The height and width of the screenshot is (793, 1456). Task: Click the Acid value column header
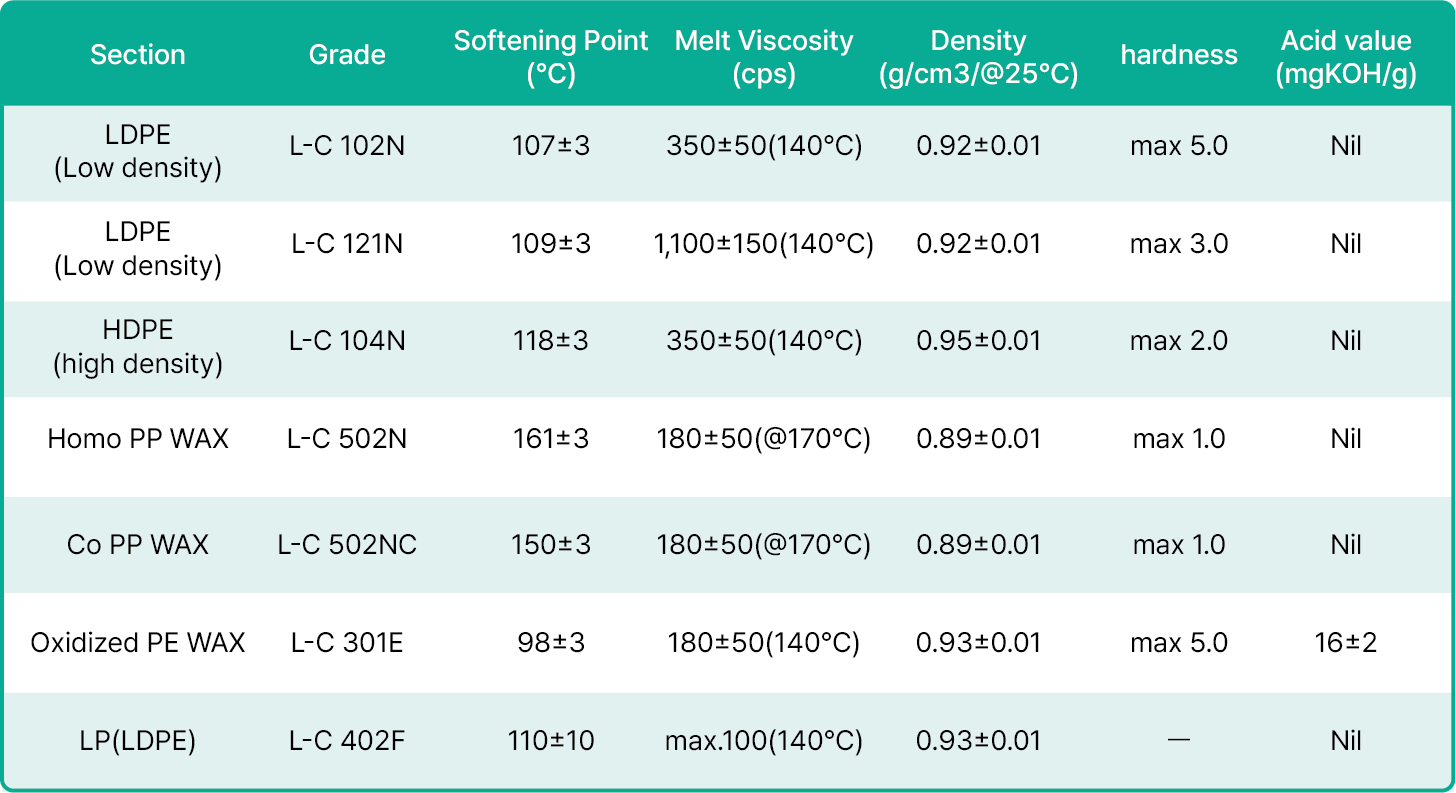(x=1346, y=57)
